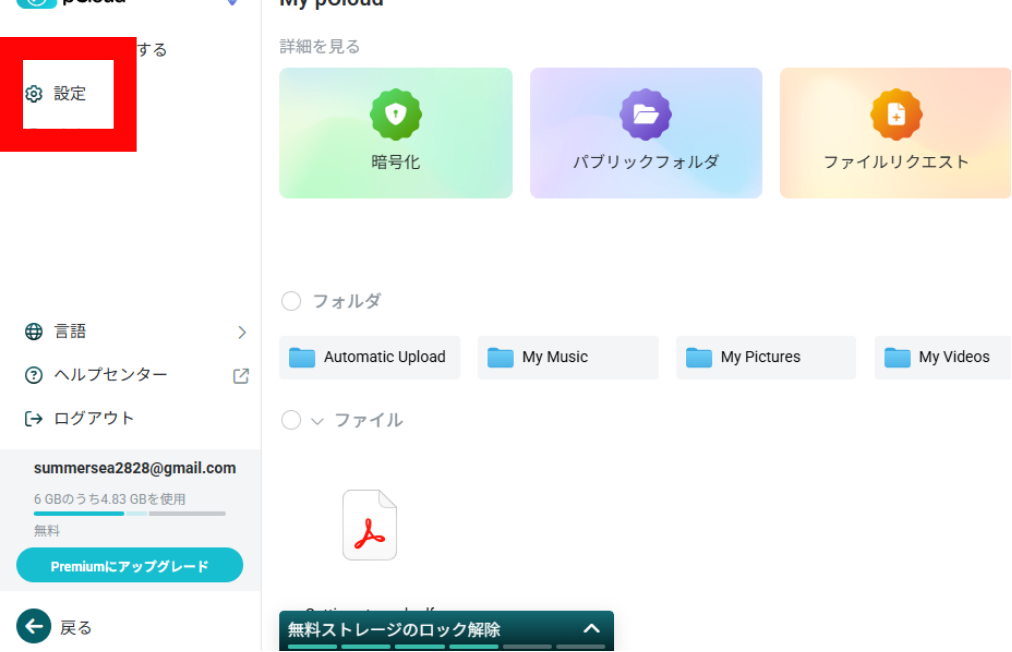Click the external link icon beside ヘルプセンター
Image resolution: width=1012 pixels, height=652 pixels.
(x=241, y=376)
